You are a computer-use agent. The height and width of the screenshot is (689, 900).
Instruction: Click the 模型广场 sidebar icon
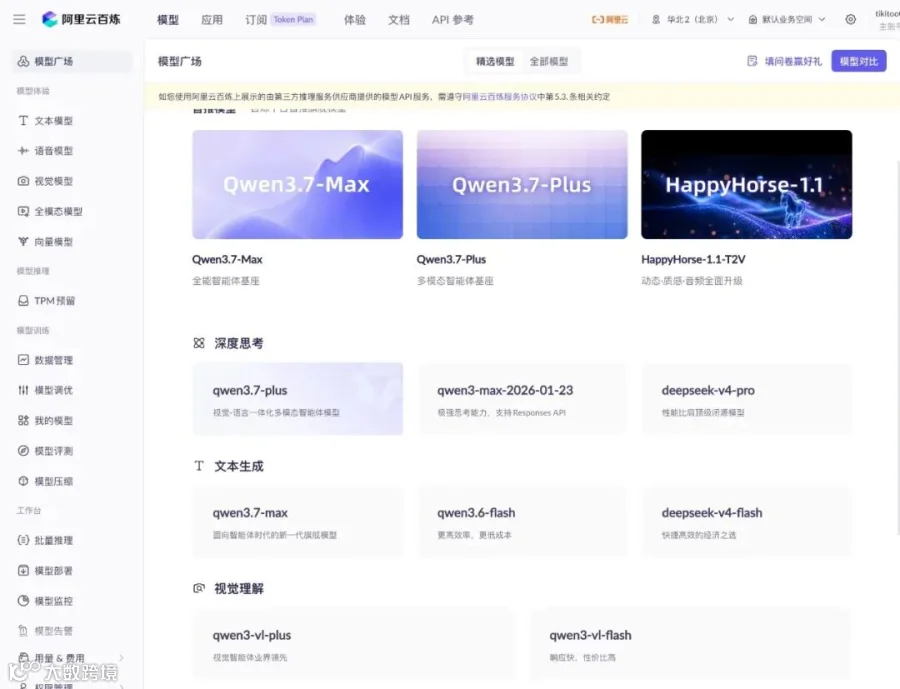click(23, 61)
